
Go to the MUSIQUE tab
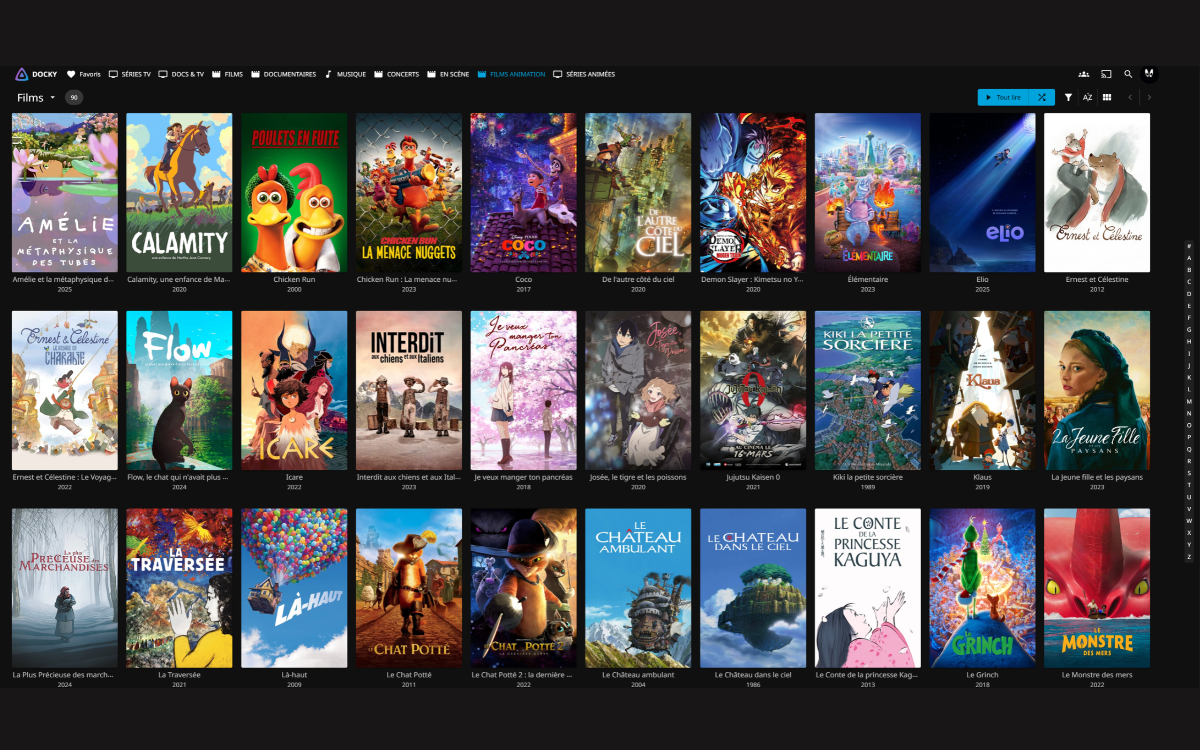tap(345, 74)
